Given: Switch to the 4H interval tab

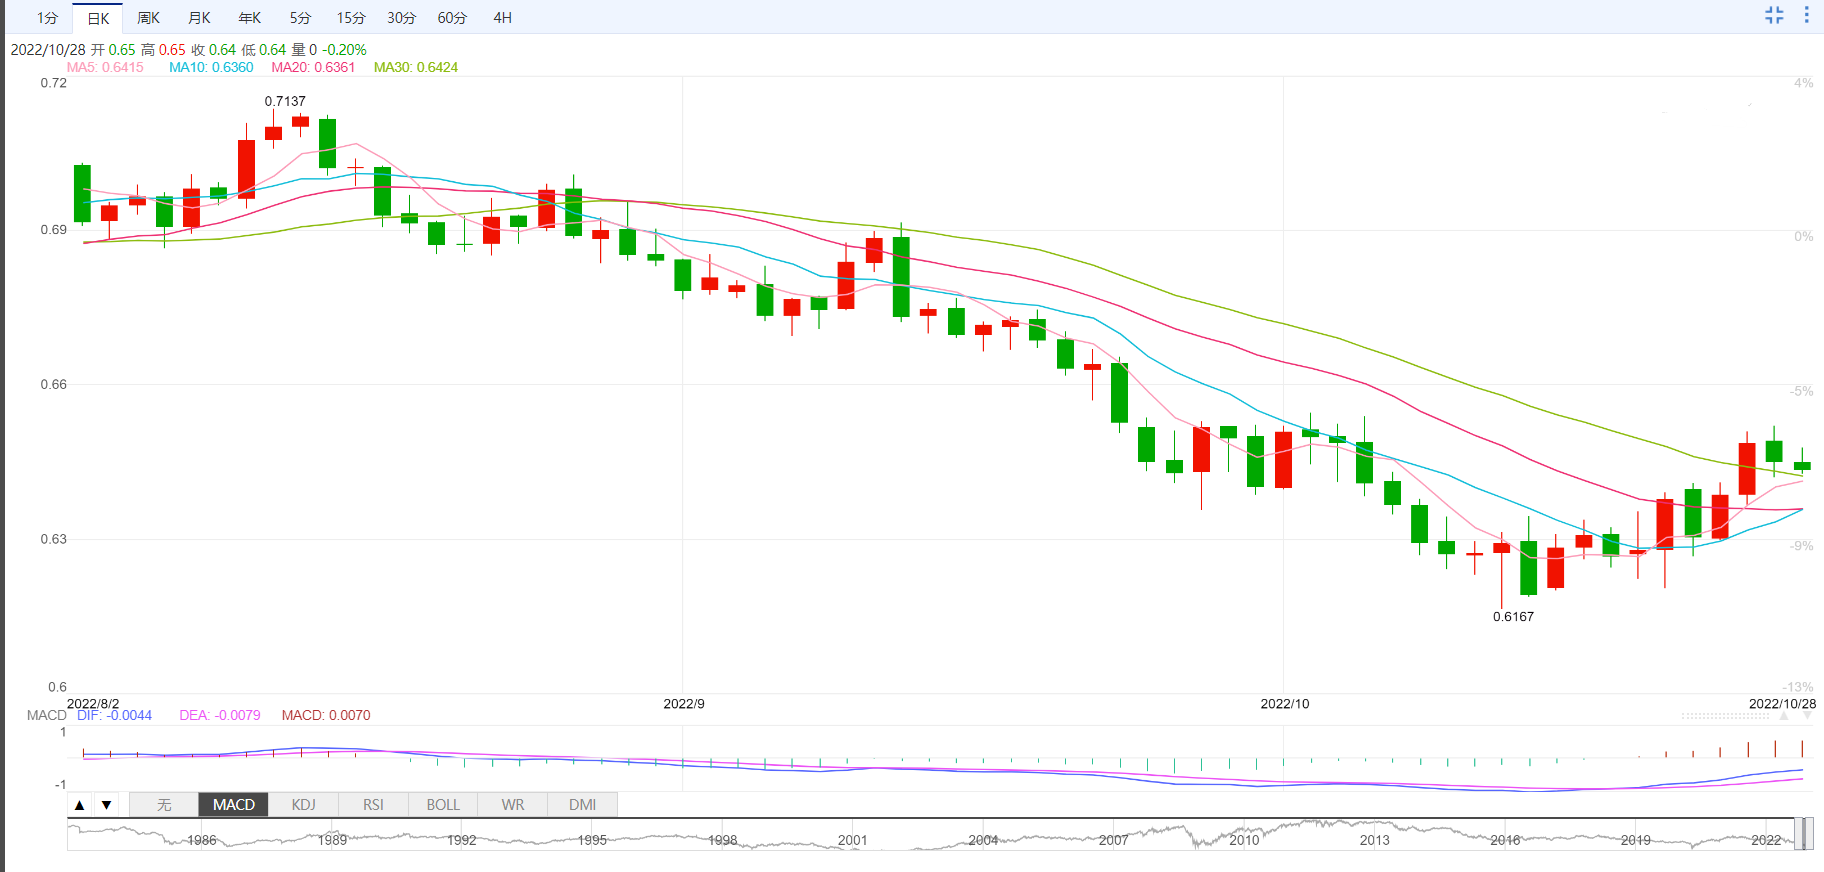Looking at the screenshot, I should [503, 18].
